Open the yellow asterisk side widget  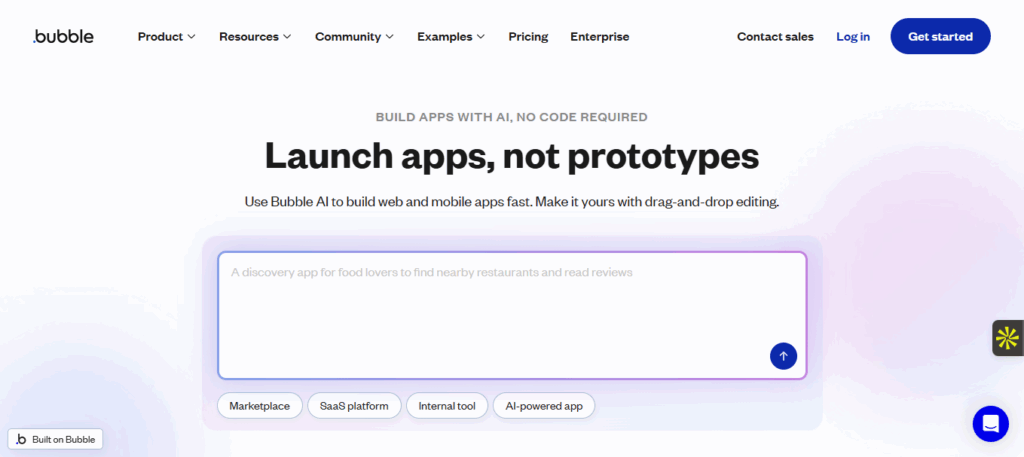(x=1007, y=338)
